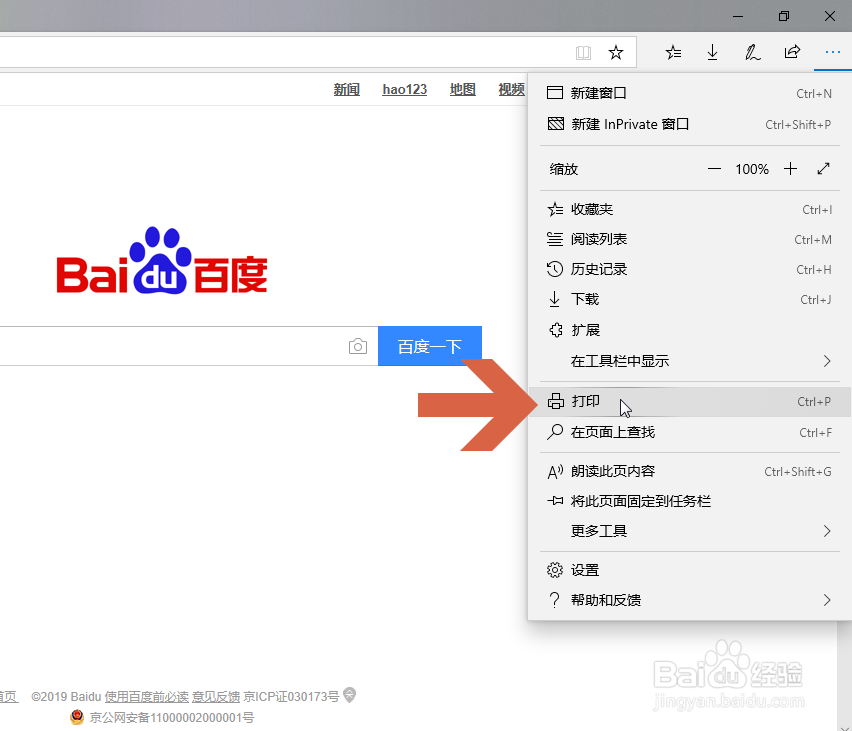This screenshot has height=731, width=852.
Task: Decrease zoom with minus button
Action: pyautogui.click(x=714, y=169)
